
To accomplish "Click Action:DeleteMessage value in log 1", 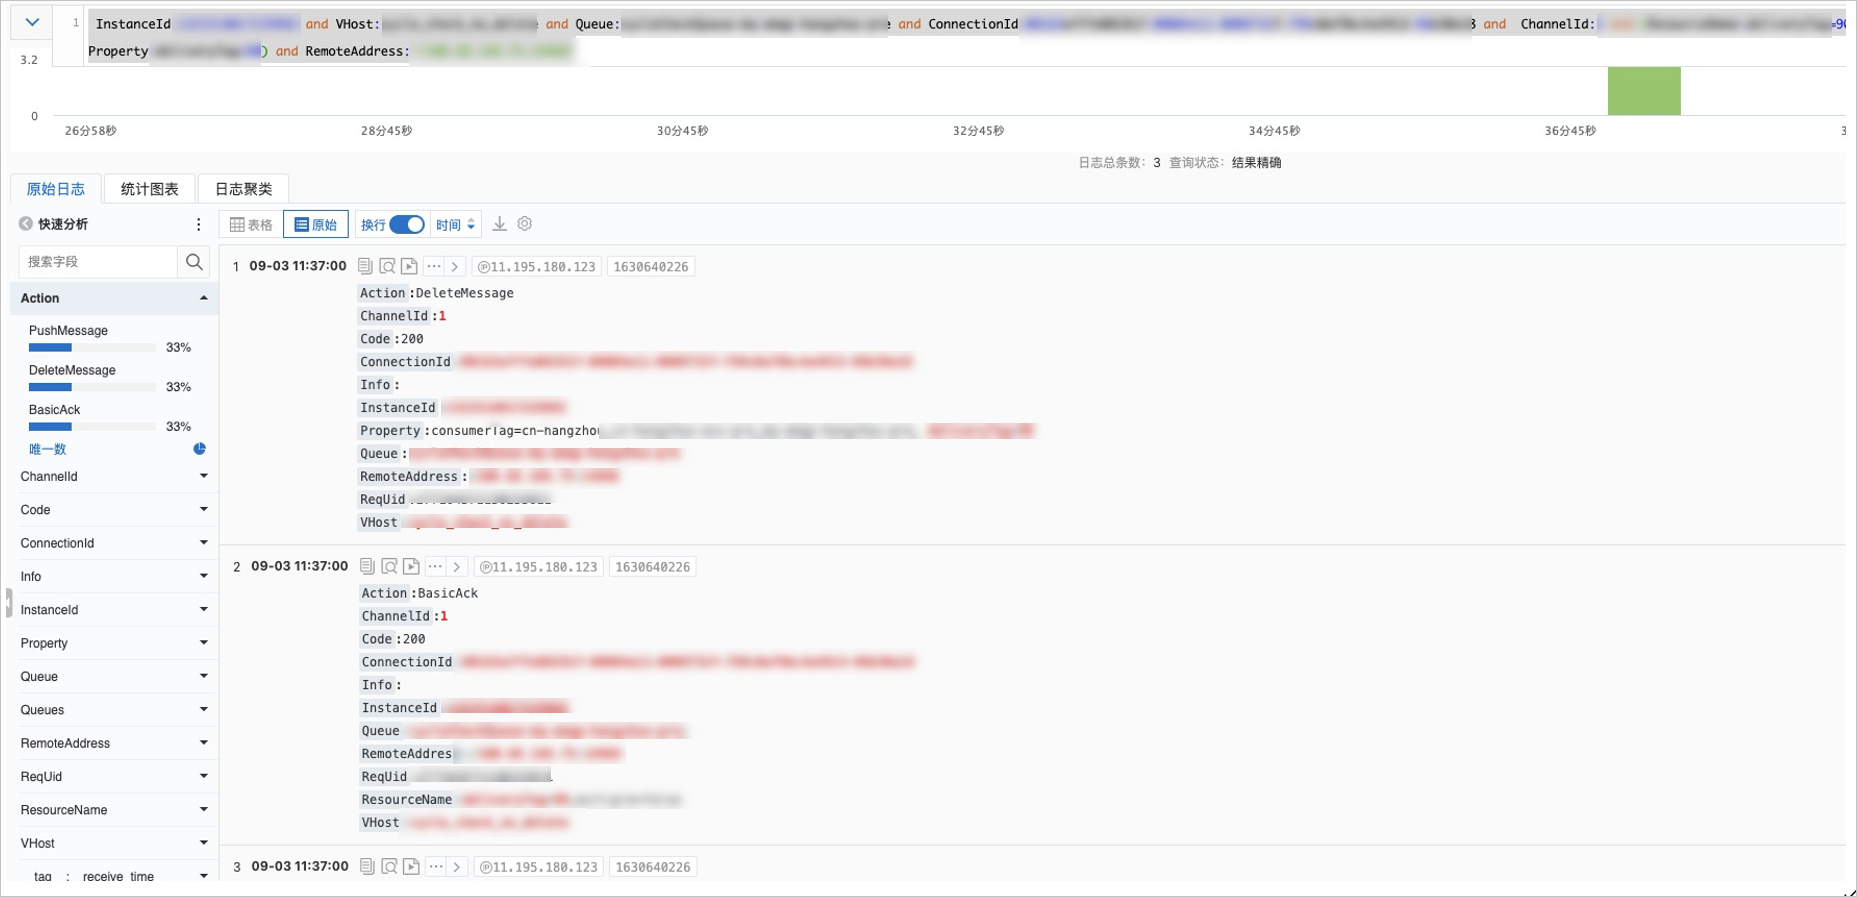I will pyautogui.click(x=464, y=293).
